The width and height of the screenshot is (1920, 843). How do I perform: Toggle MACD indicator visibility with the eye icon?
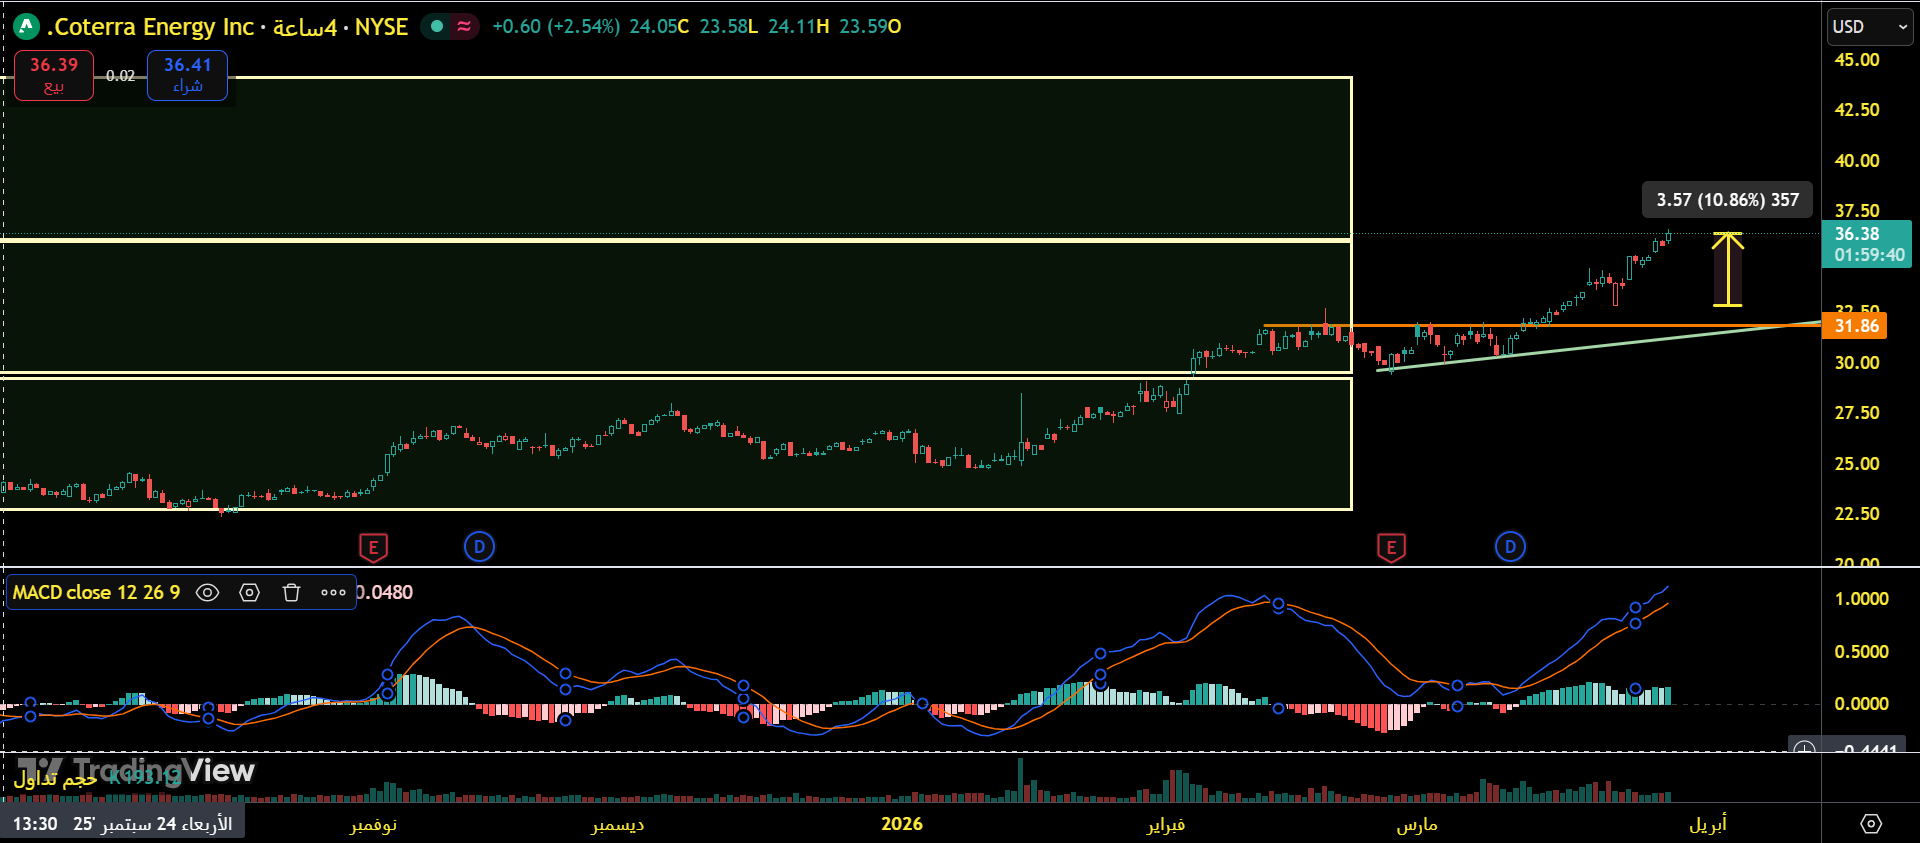point(207,592)
